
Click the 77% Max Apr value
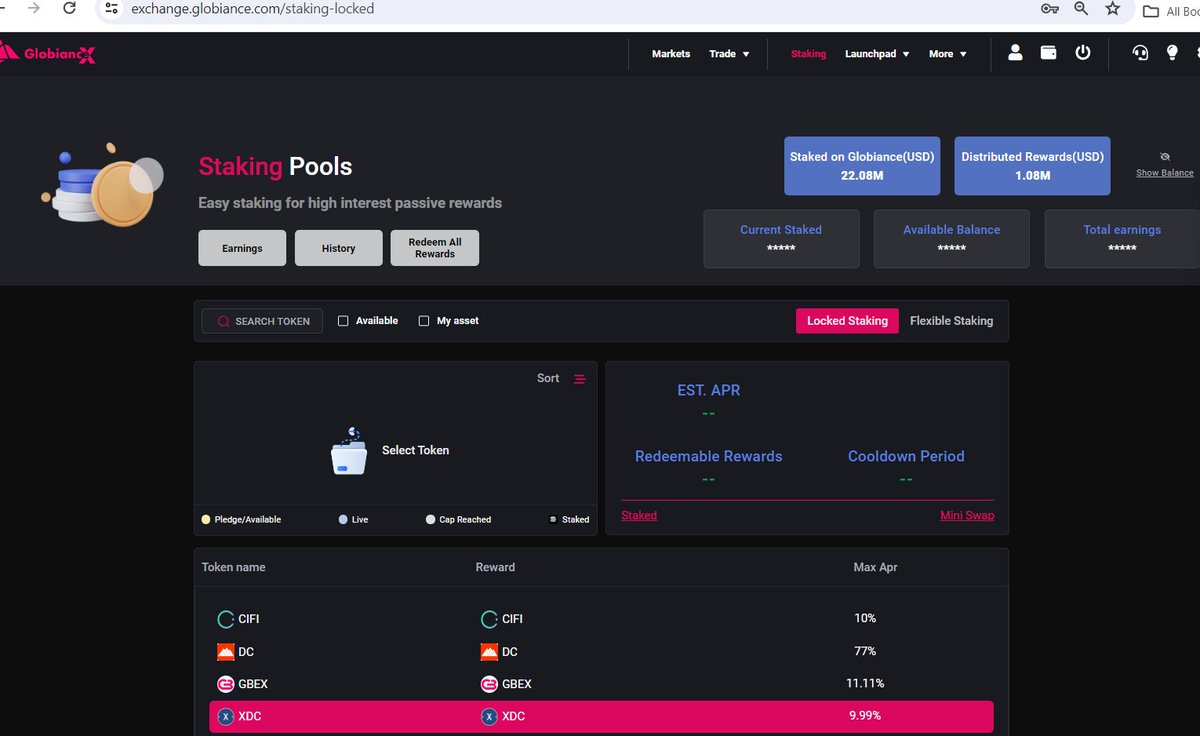point(865,652)
